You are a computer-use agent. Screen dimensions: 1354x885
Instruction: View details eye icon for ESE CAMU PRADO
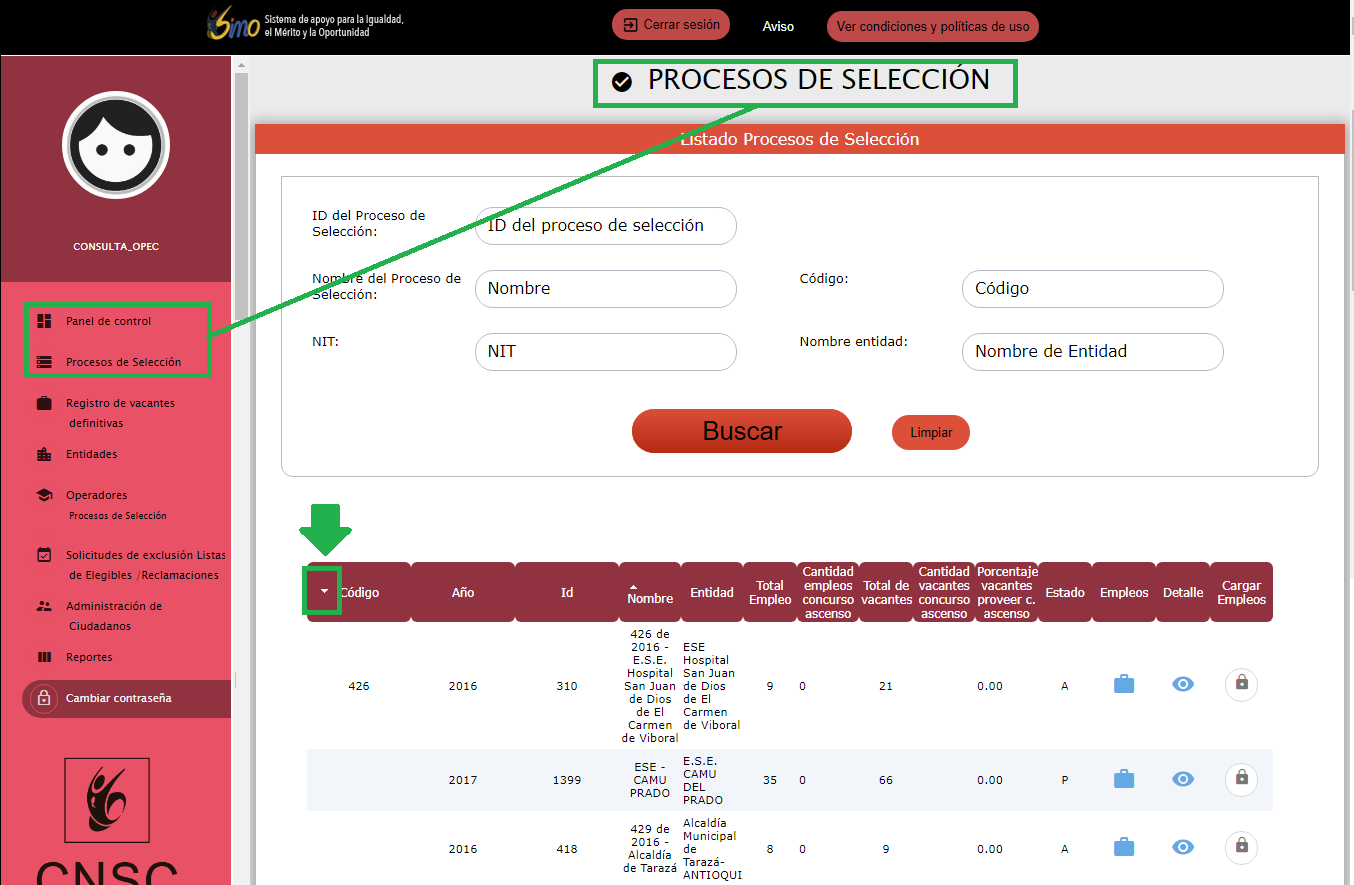[x=1183, y=779]
